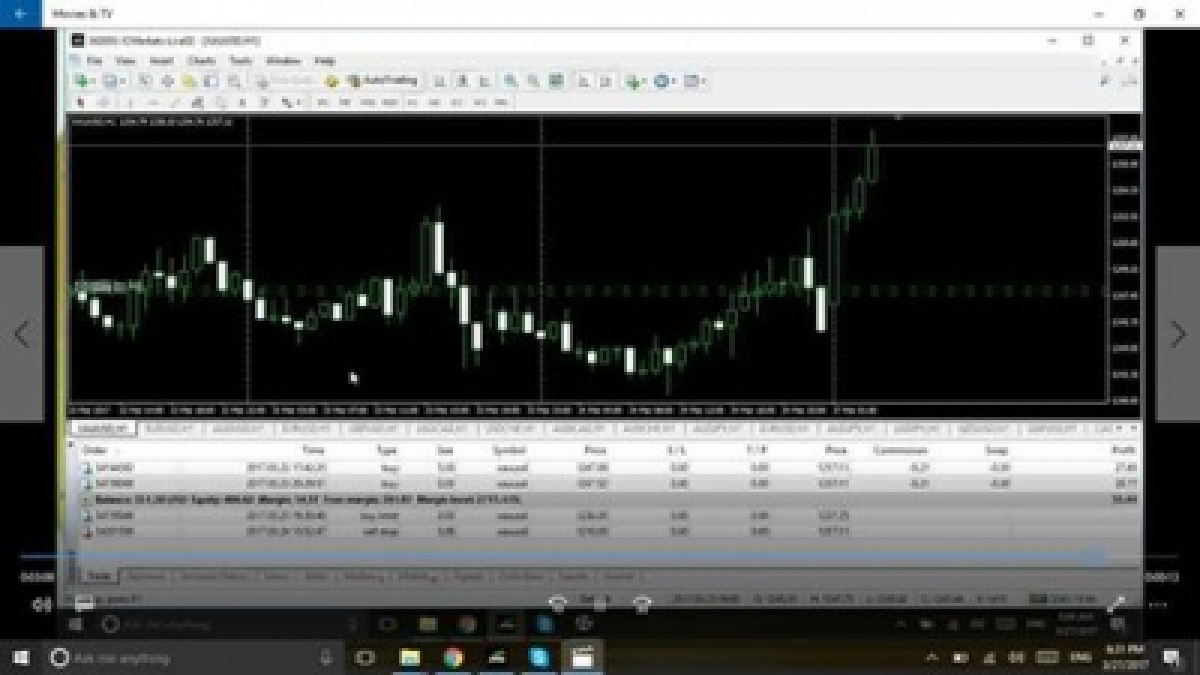Viewport: 1200px width, 675px height.
Task: Select the Crosshair tool
Action: [104, 102]
